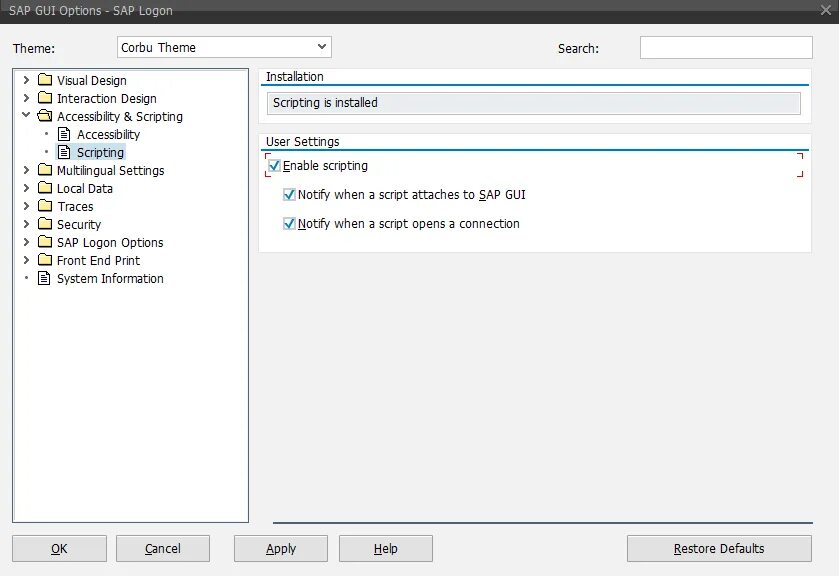Uncheck Notify when a script attaches to SAP GUI

click(x=289, y=194)
